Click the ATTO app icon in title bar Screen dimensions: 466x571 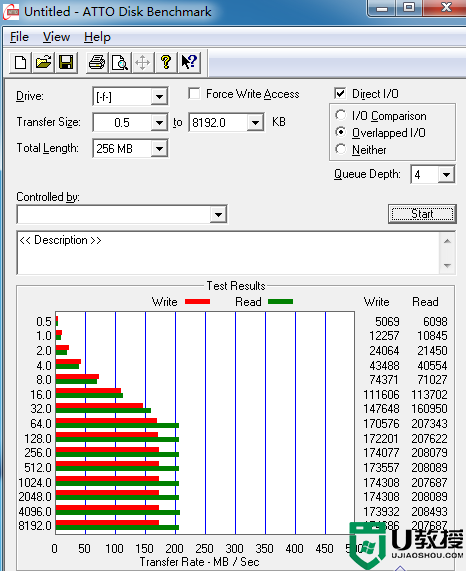pos(11,12)
